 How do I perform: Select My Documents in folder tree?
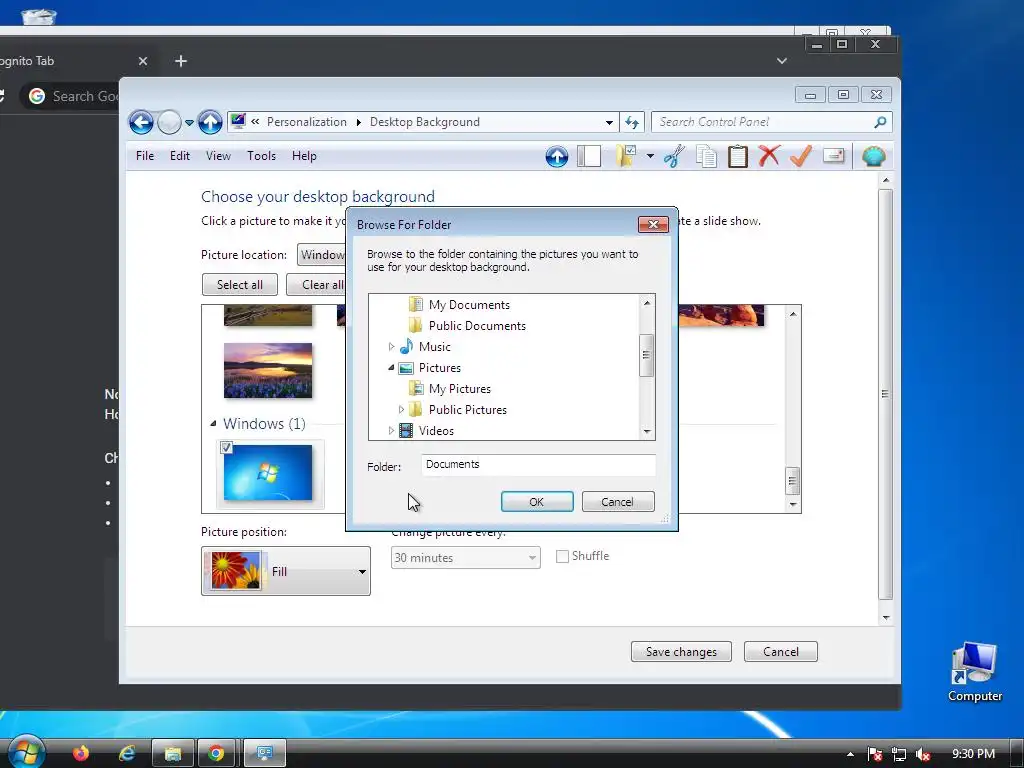(469, 305)
